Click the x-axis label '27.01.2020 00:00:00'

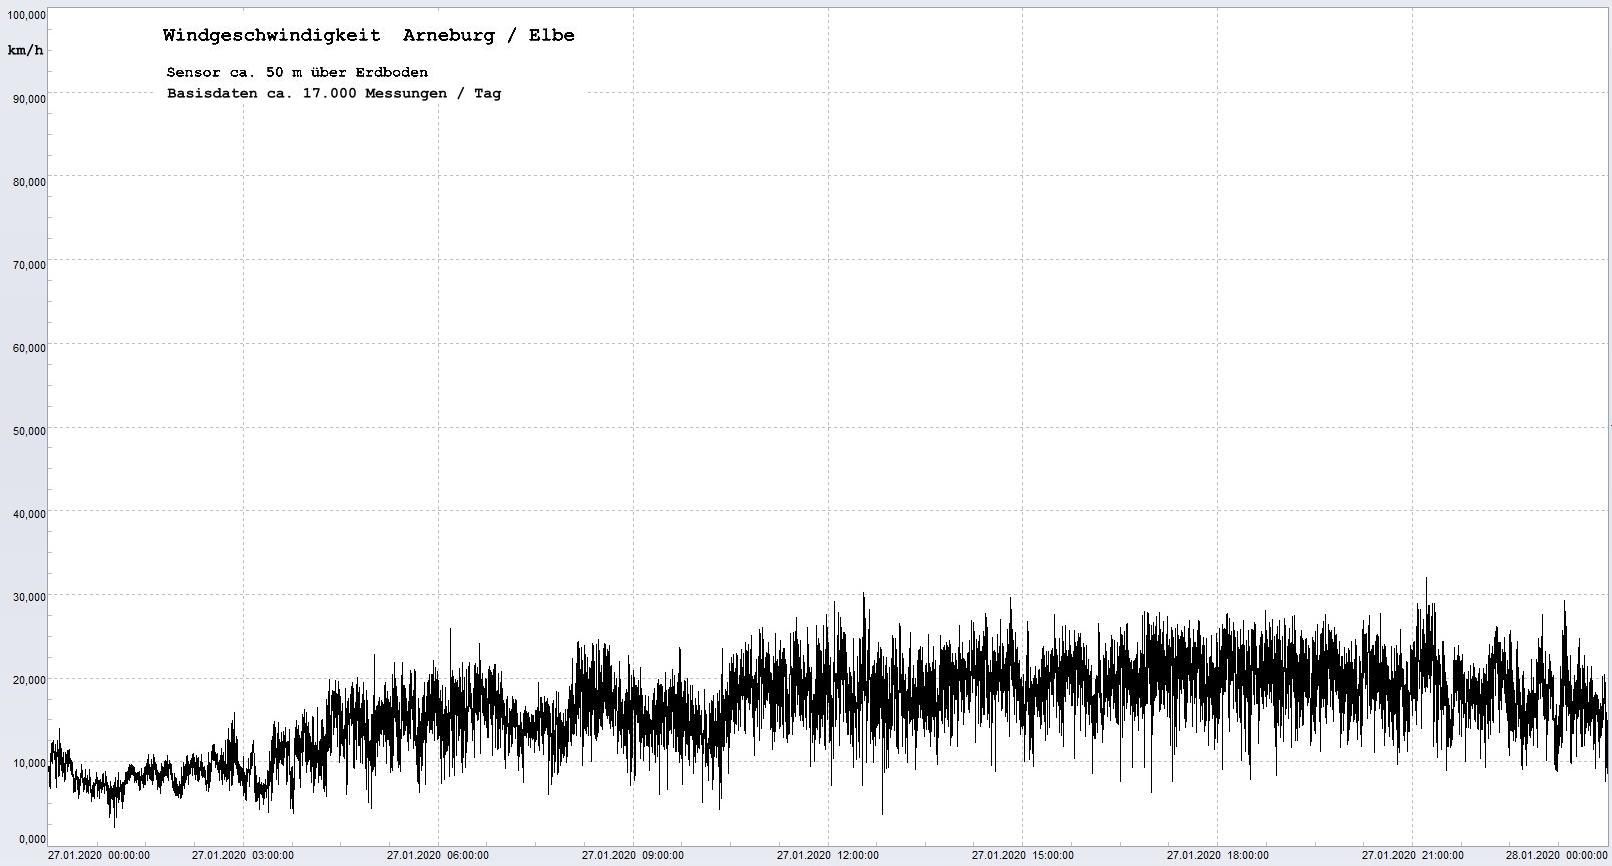99,856
